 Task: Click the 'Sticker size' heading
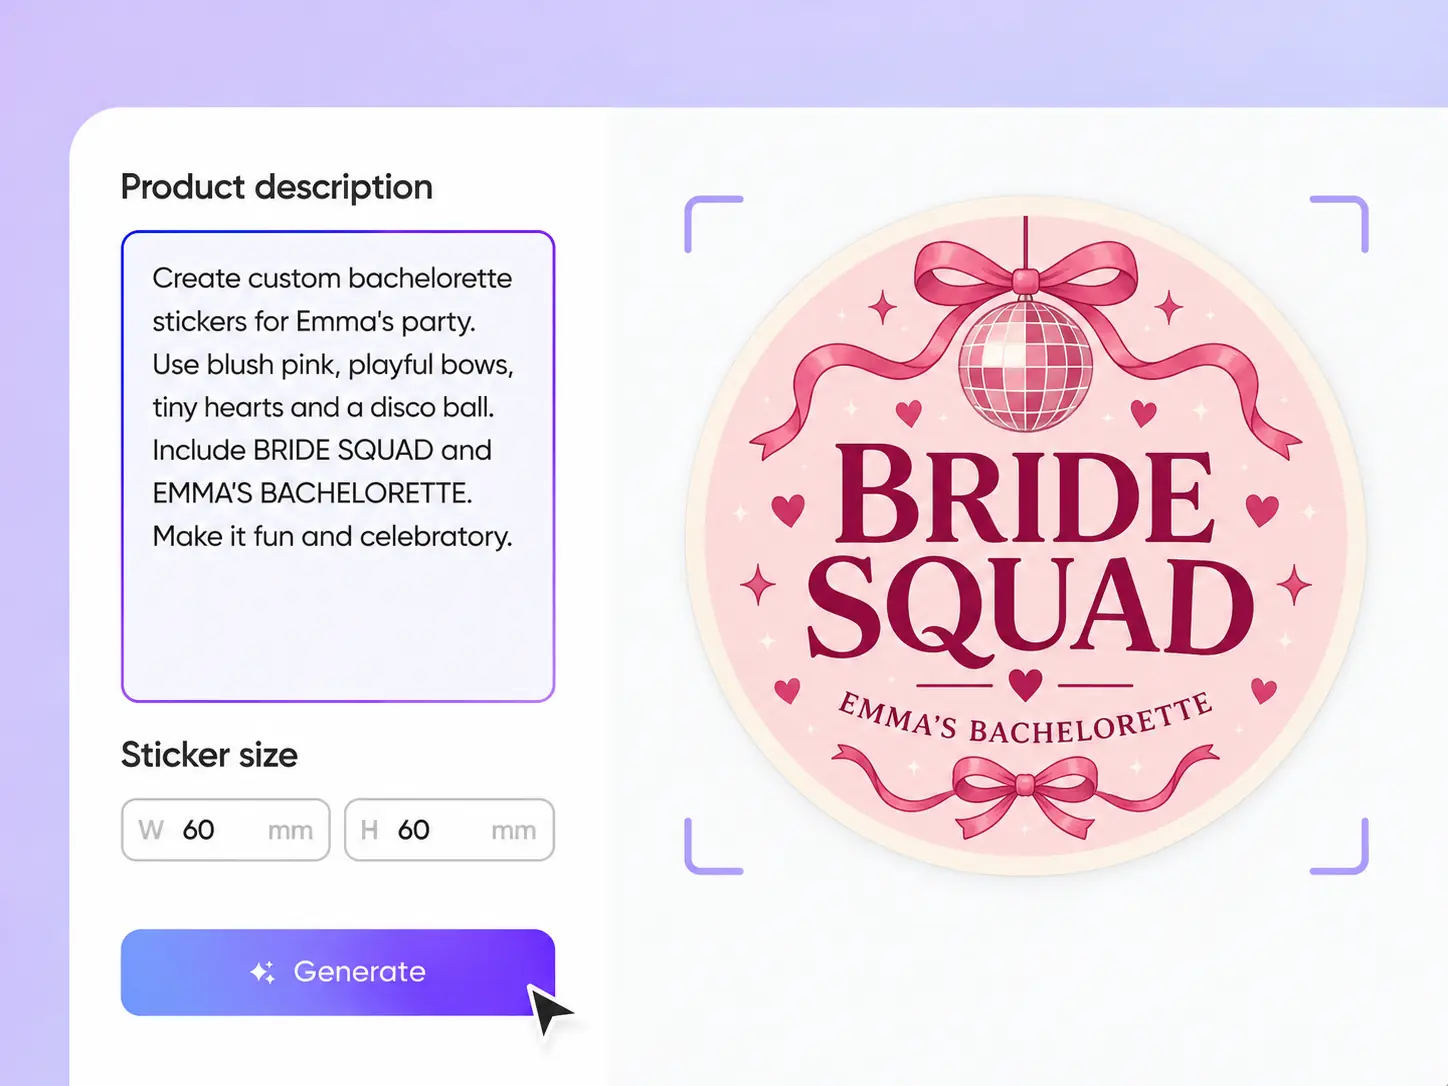pos(209,755)
